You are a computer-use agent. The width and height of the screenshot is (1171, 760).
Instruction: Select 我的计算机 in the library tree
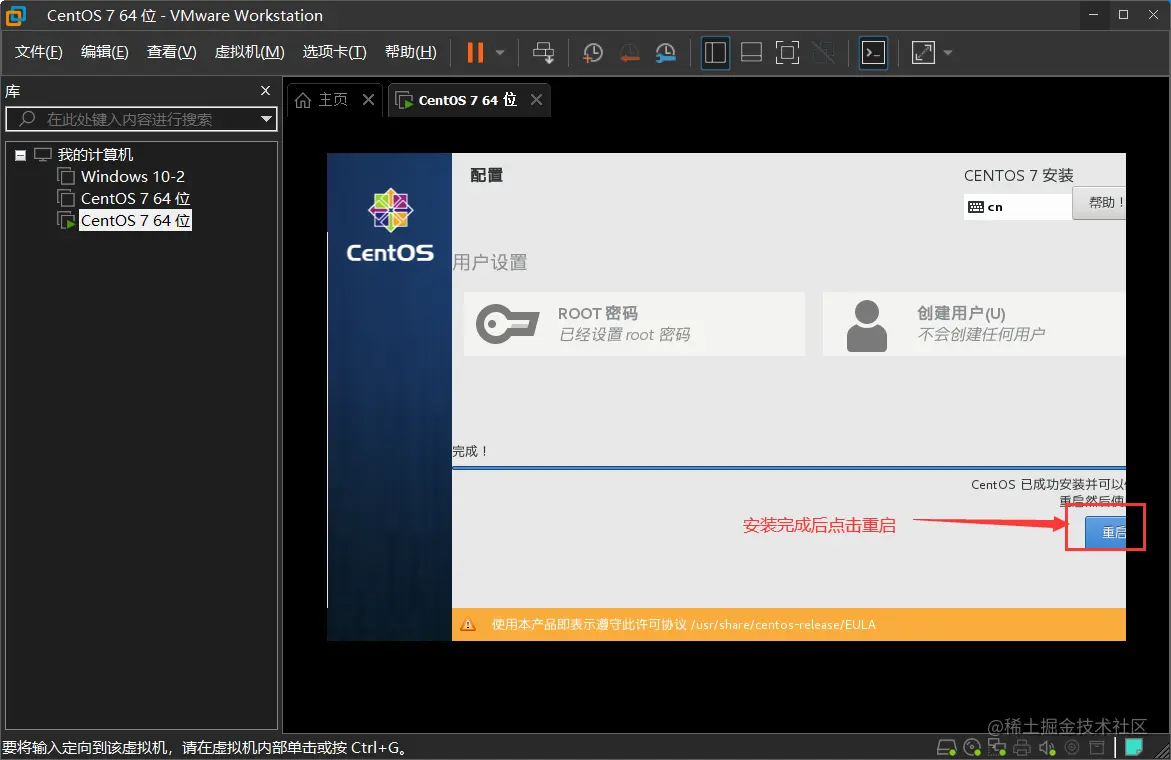pos(95,155)
